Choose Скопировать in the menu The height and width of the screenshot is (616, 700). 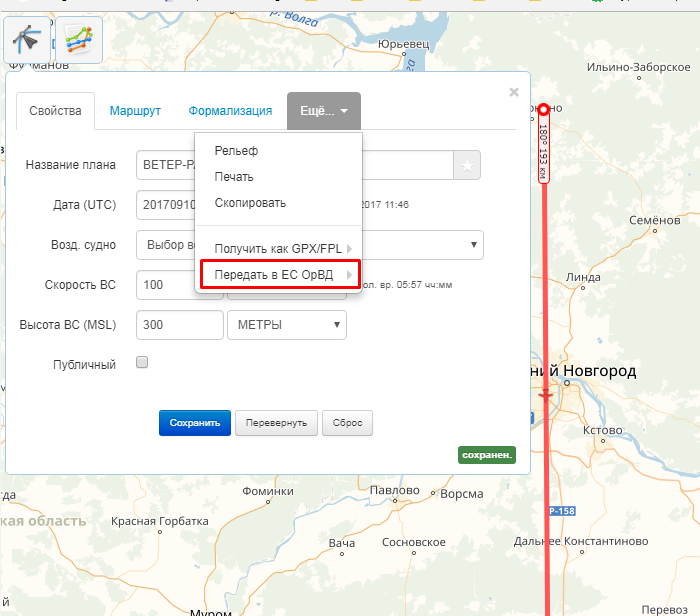250,203
